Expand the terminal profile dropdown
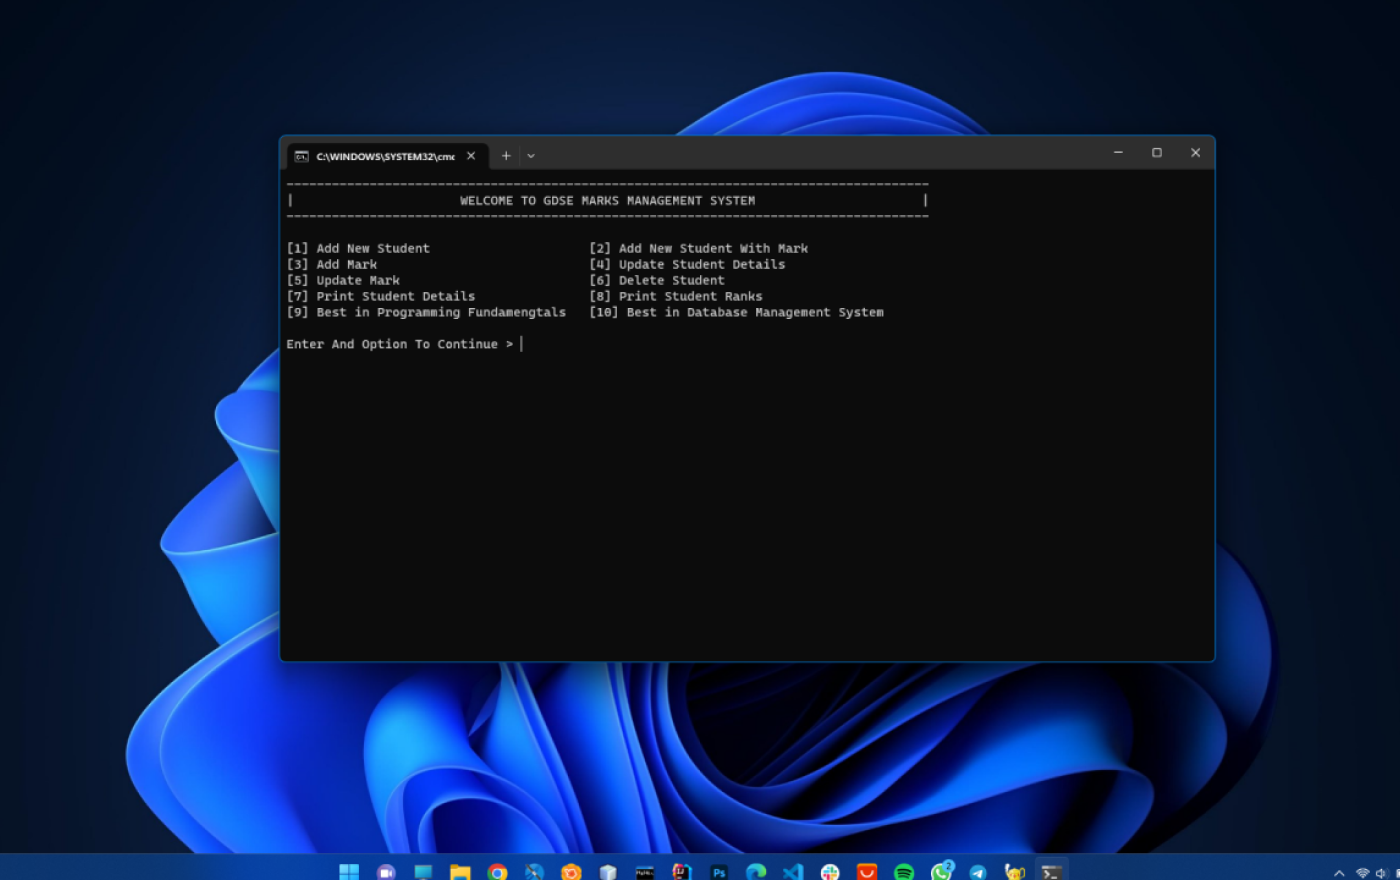This screenshot has width=1400, height=880. tap(531, 156)
